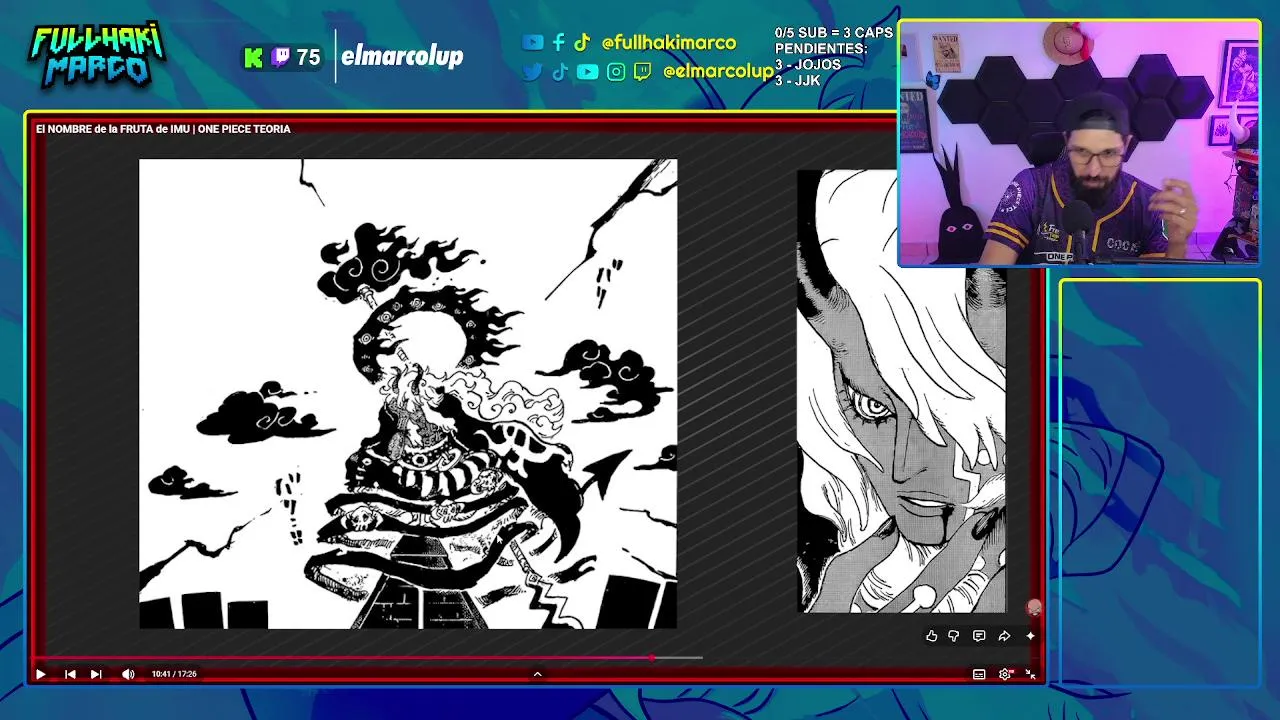Click the @elmarcolup handle
Screen dimensions: 1280x720
pyautogui.click(x=718, y=72)
